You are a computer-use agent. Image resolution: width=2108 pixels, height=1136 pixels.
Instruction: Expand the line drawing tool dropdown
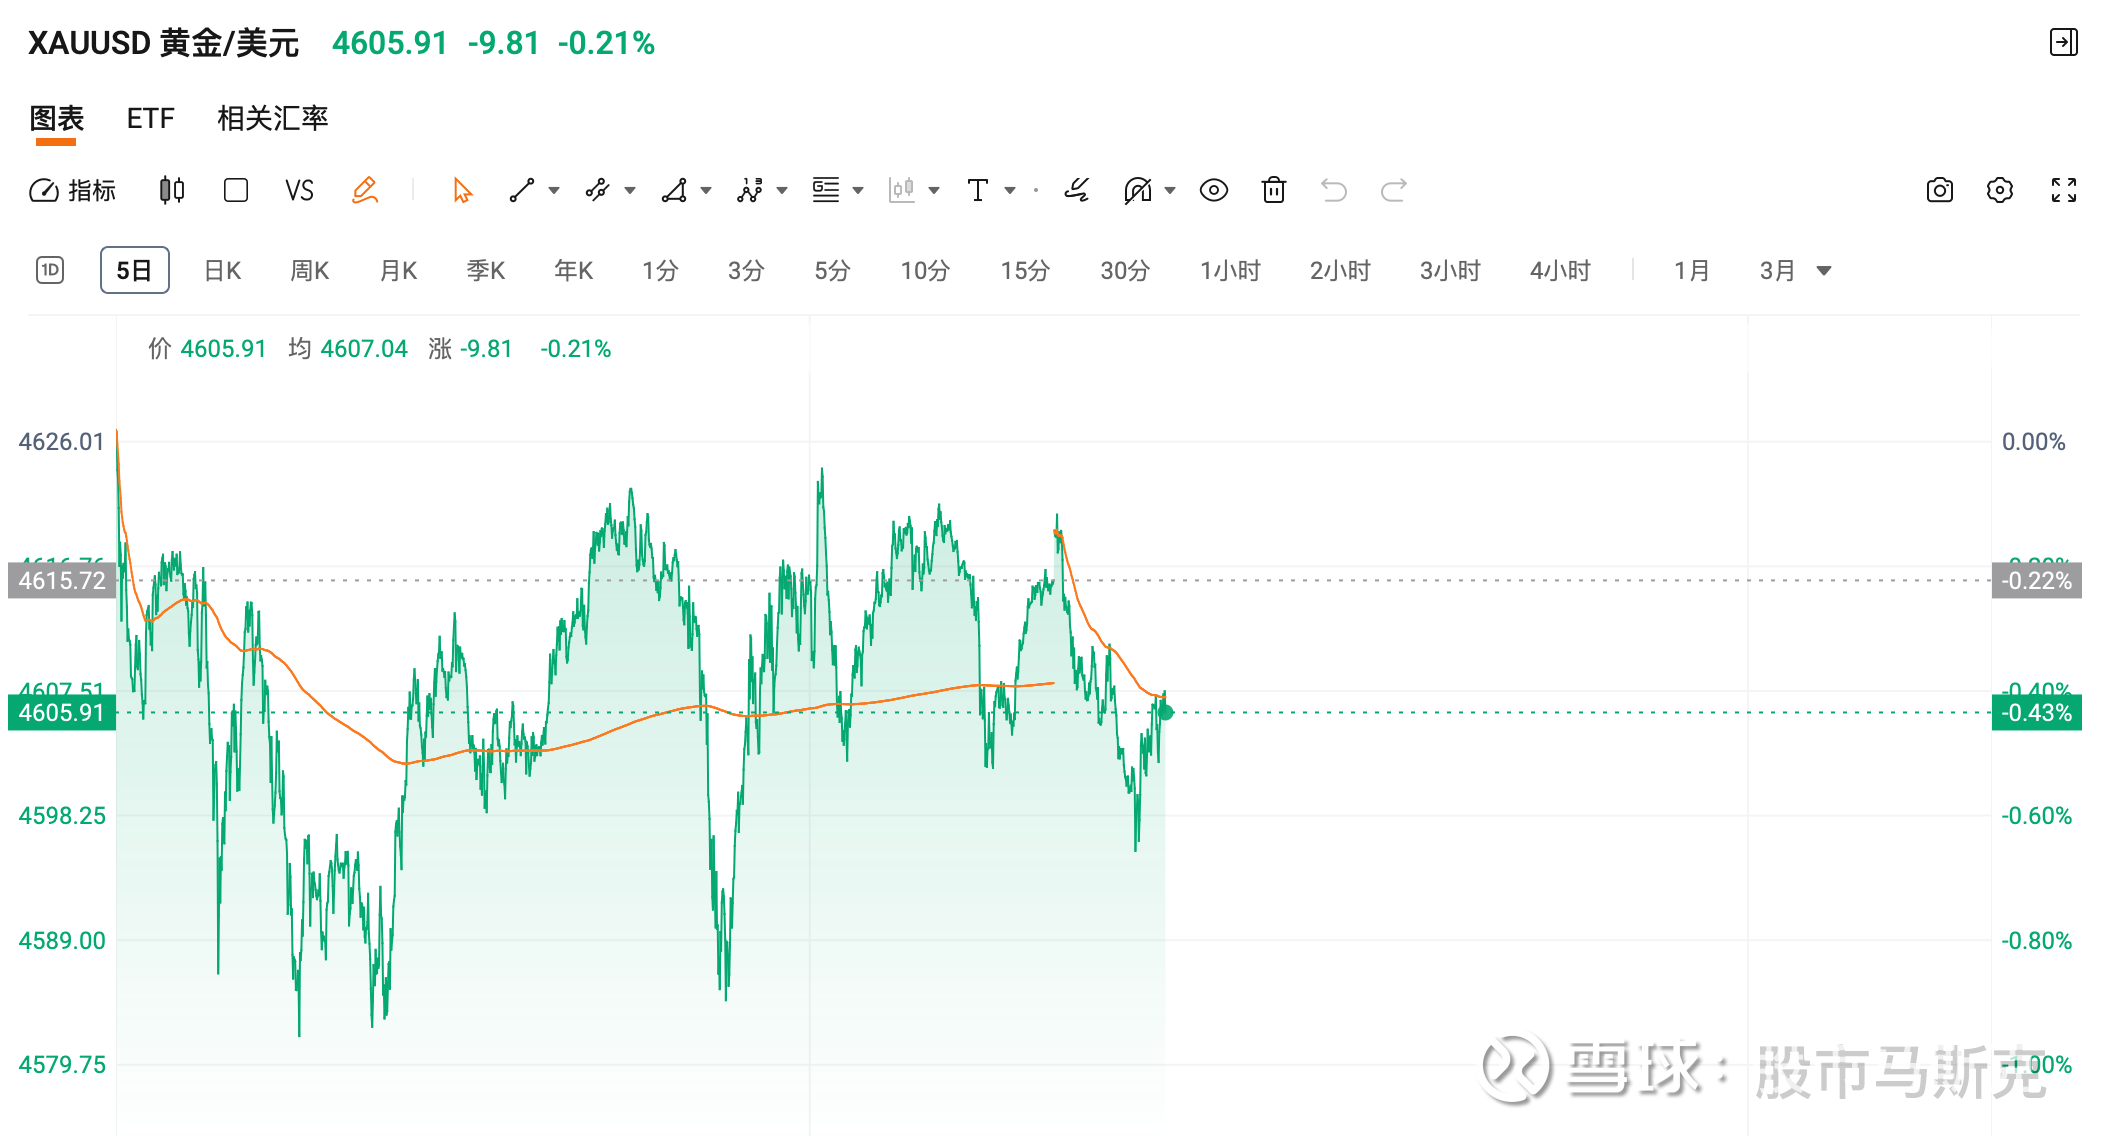pos(554,190)
